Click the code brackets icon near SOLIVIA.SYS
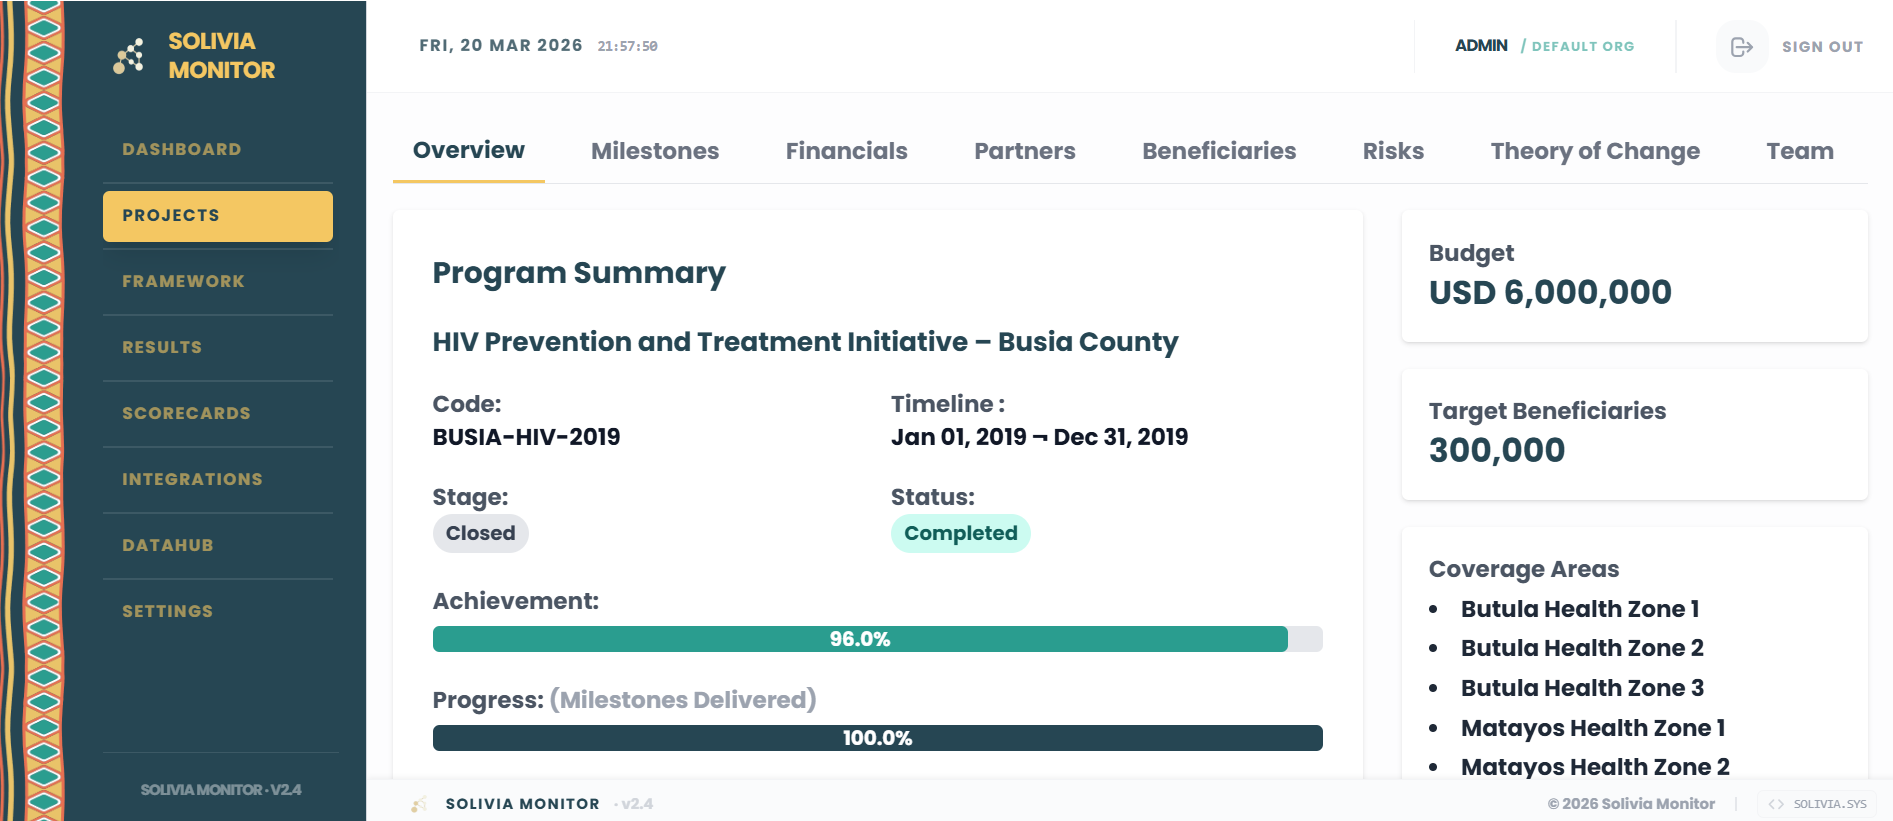The height and width of the screenshot is (821, 1893). 1776,804
